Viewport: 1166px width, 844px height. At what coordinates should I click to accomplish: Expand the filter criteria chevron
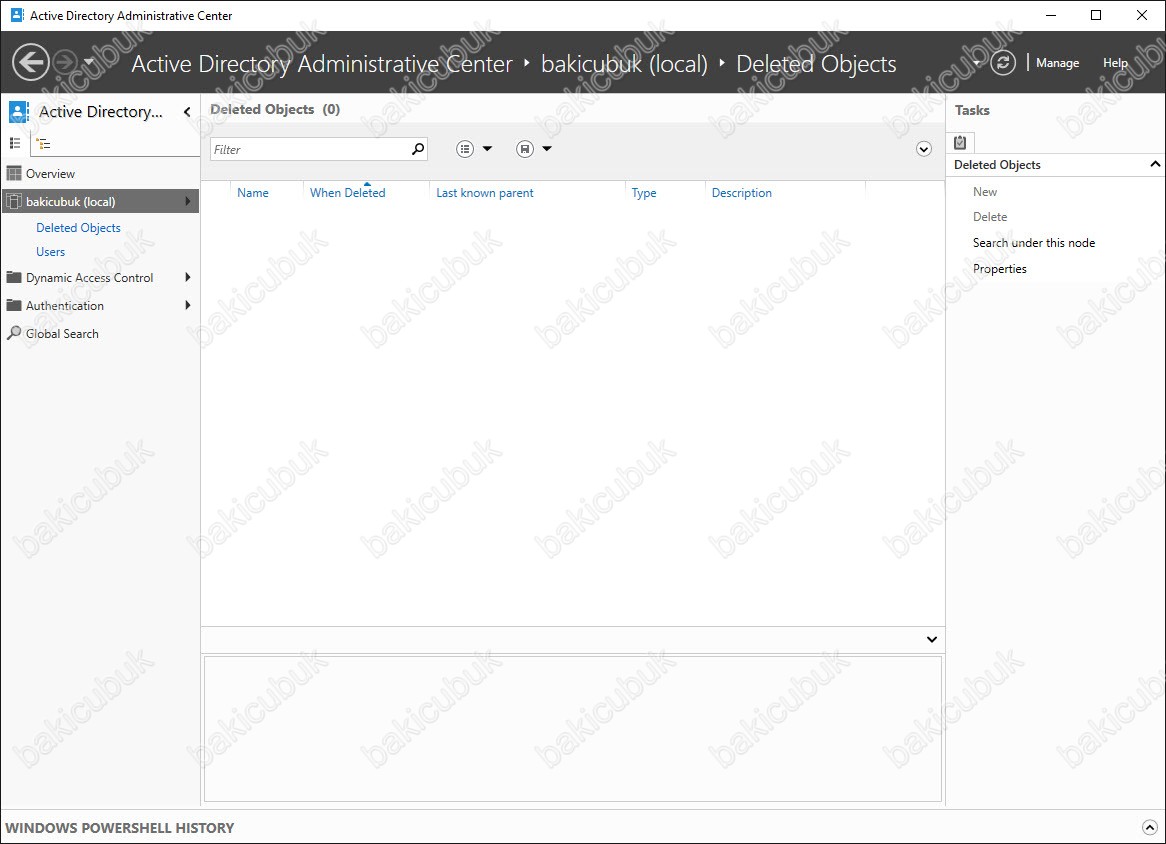pyautogui.click(x=924, y=149)
